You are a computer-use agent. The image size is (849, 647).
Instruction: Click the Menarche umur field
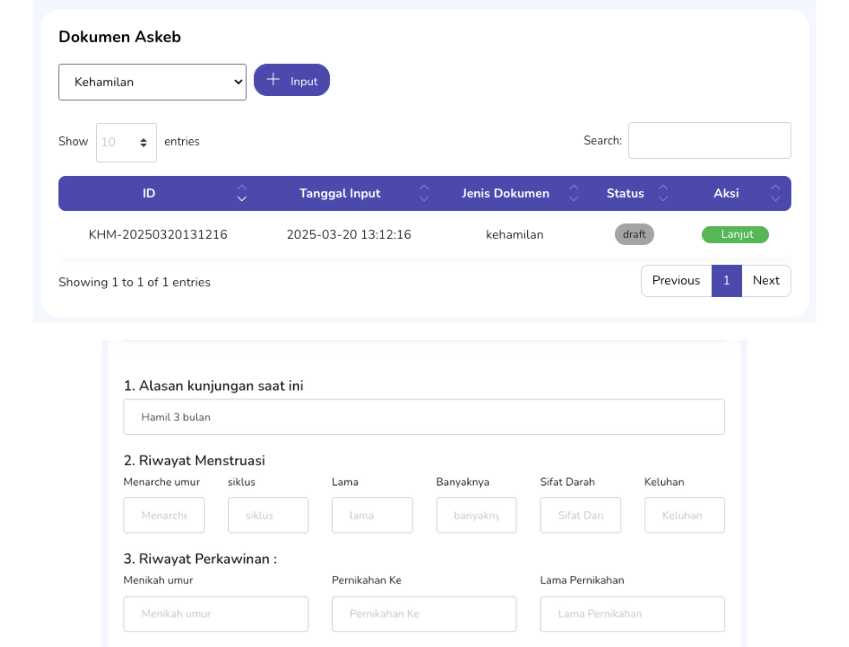pos(164,515)
